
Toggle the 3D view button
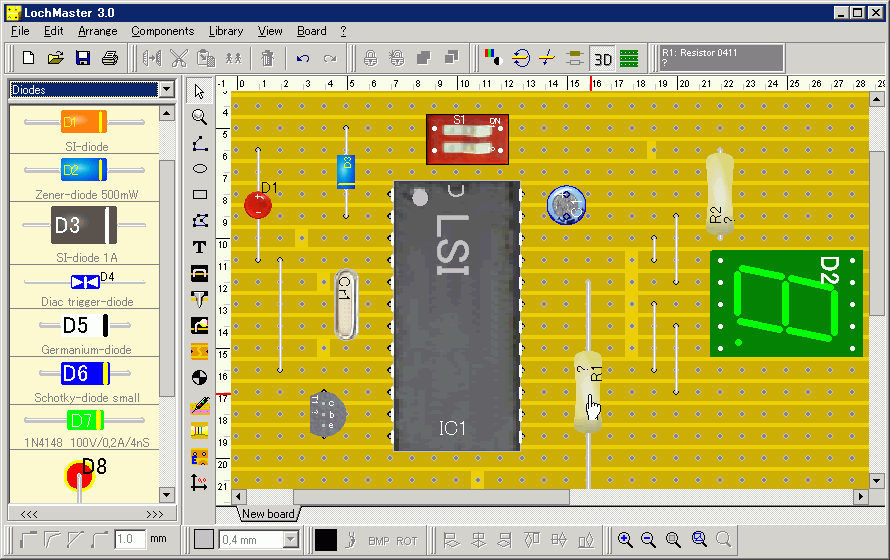pos(602,58)
